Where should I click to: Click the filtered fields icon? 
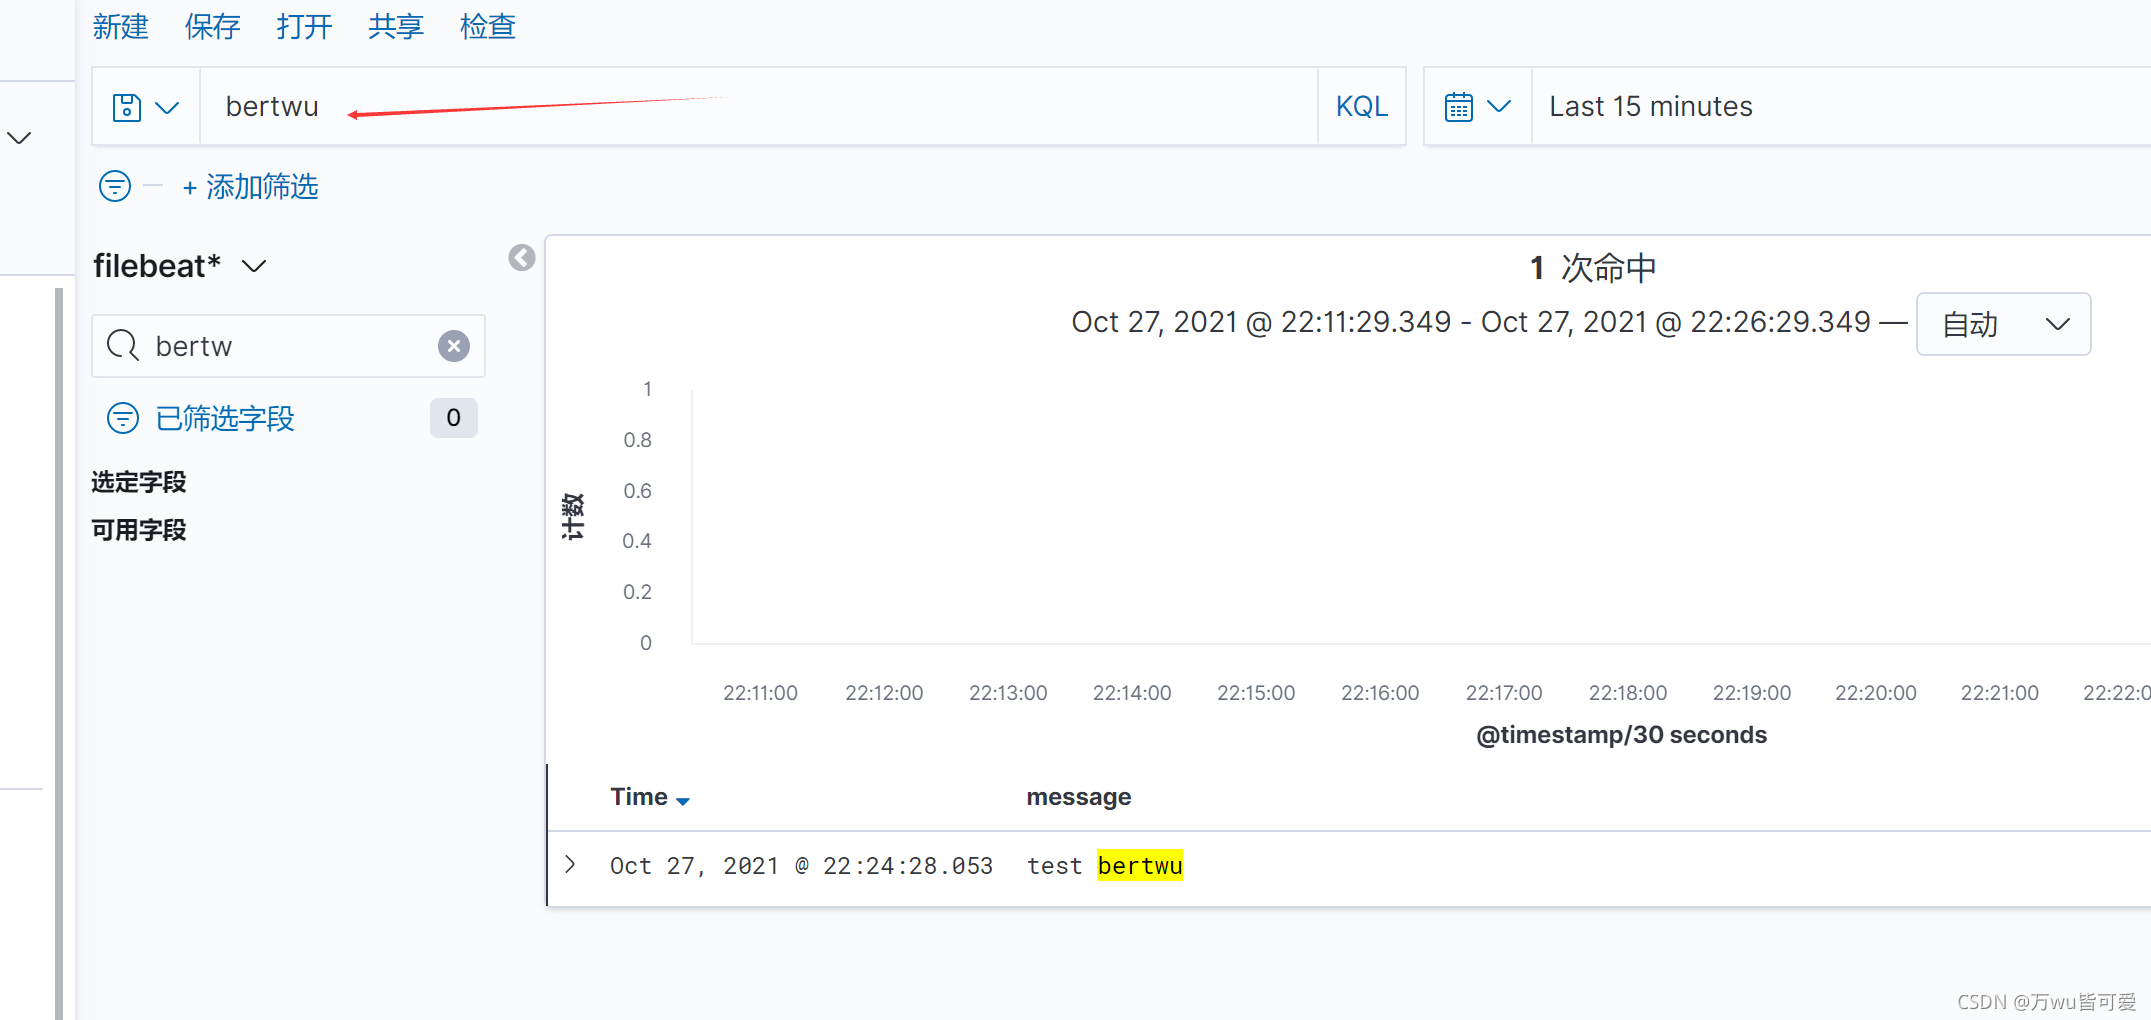pos(123,418)
